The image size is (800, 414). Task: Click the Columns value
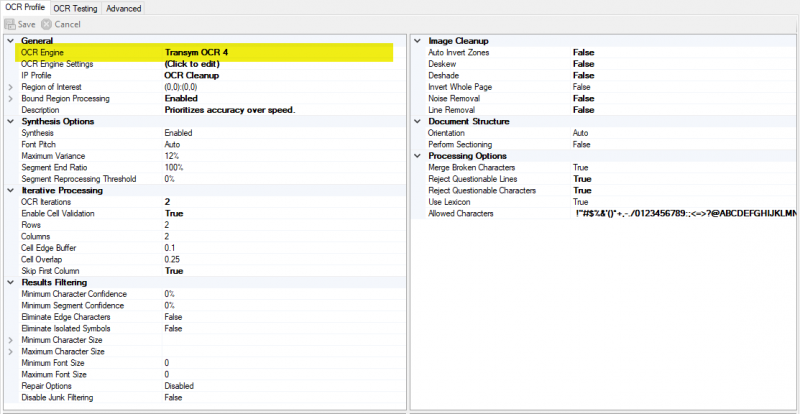pos(167,236)
